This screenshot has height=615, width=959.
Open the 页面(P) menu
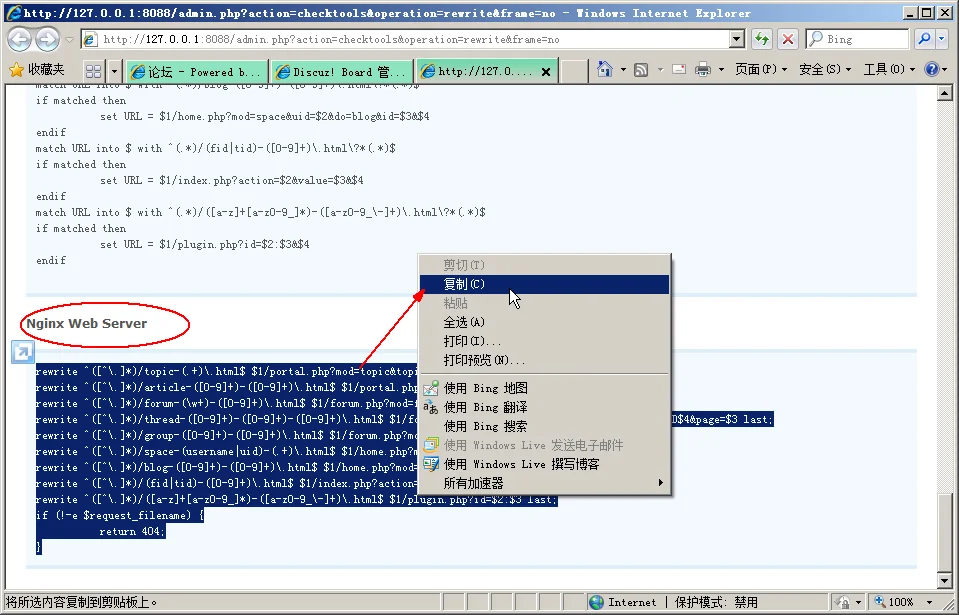click(761, 70)
